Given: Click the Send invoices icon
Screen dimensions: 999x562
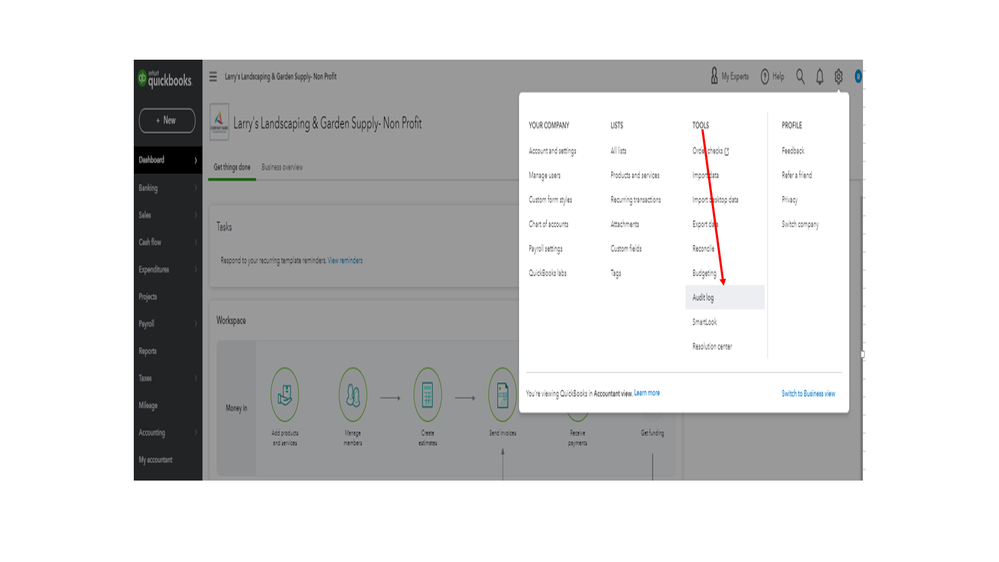Looking at the screenshot, I should pyautogui.click(x=502, y=394).
